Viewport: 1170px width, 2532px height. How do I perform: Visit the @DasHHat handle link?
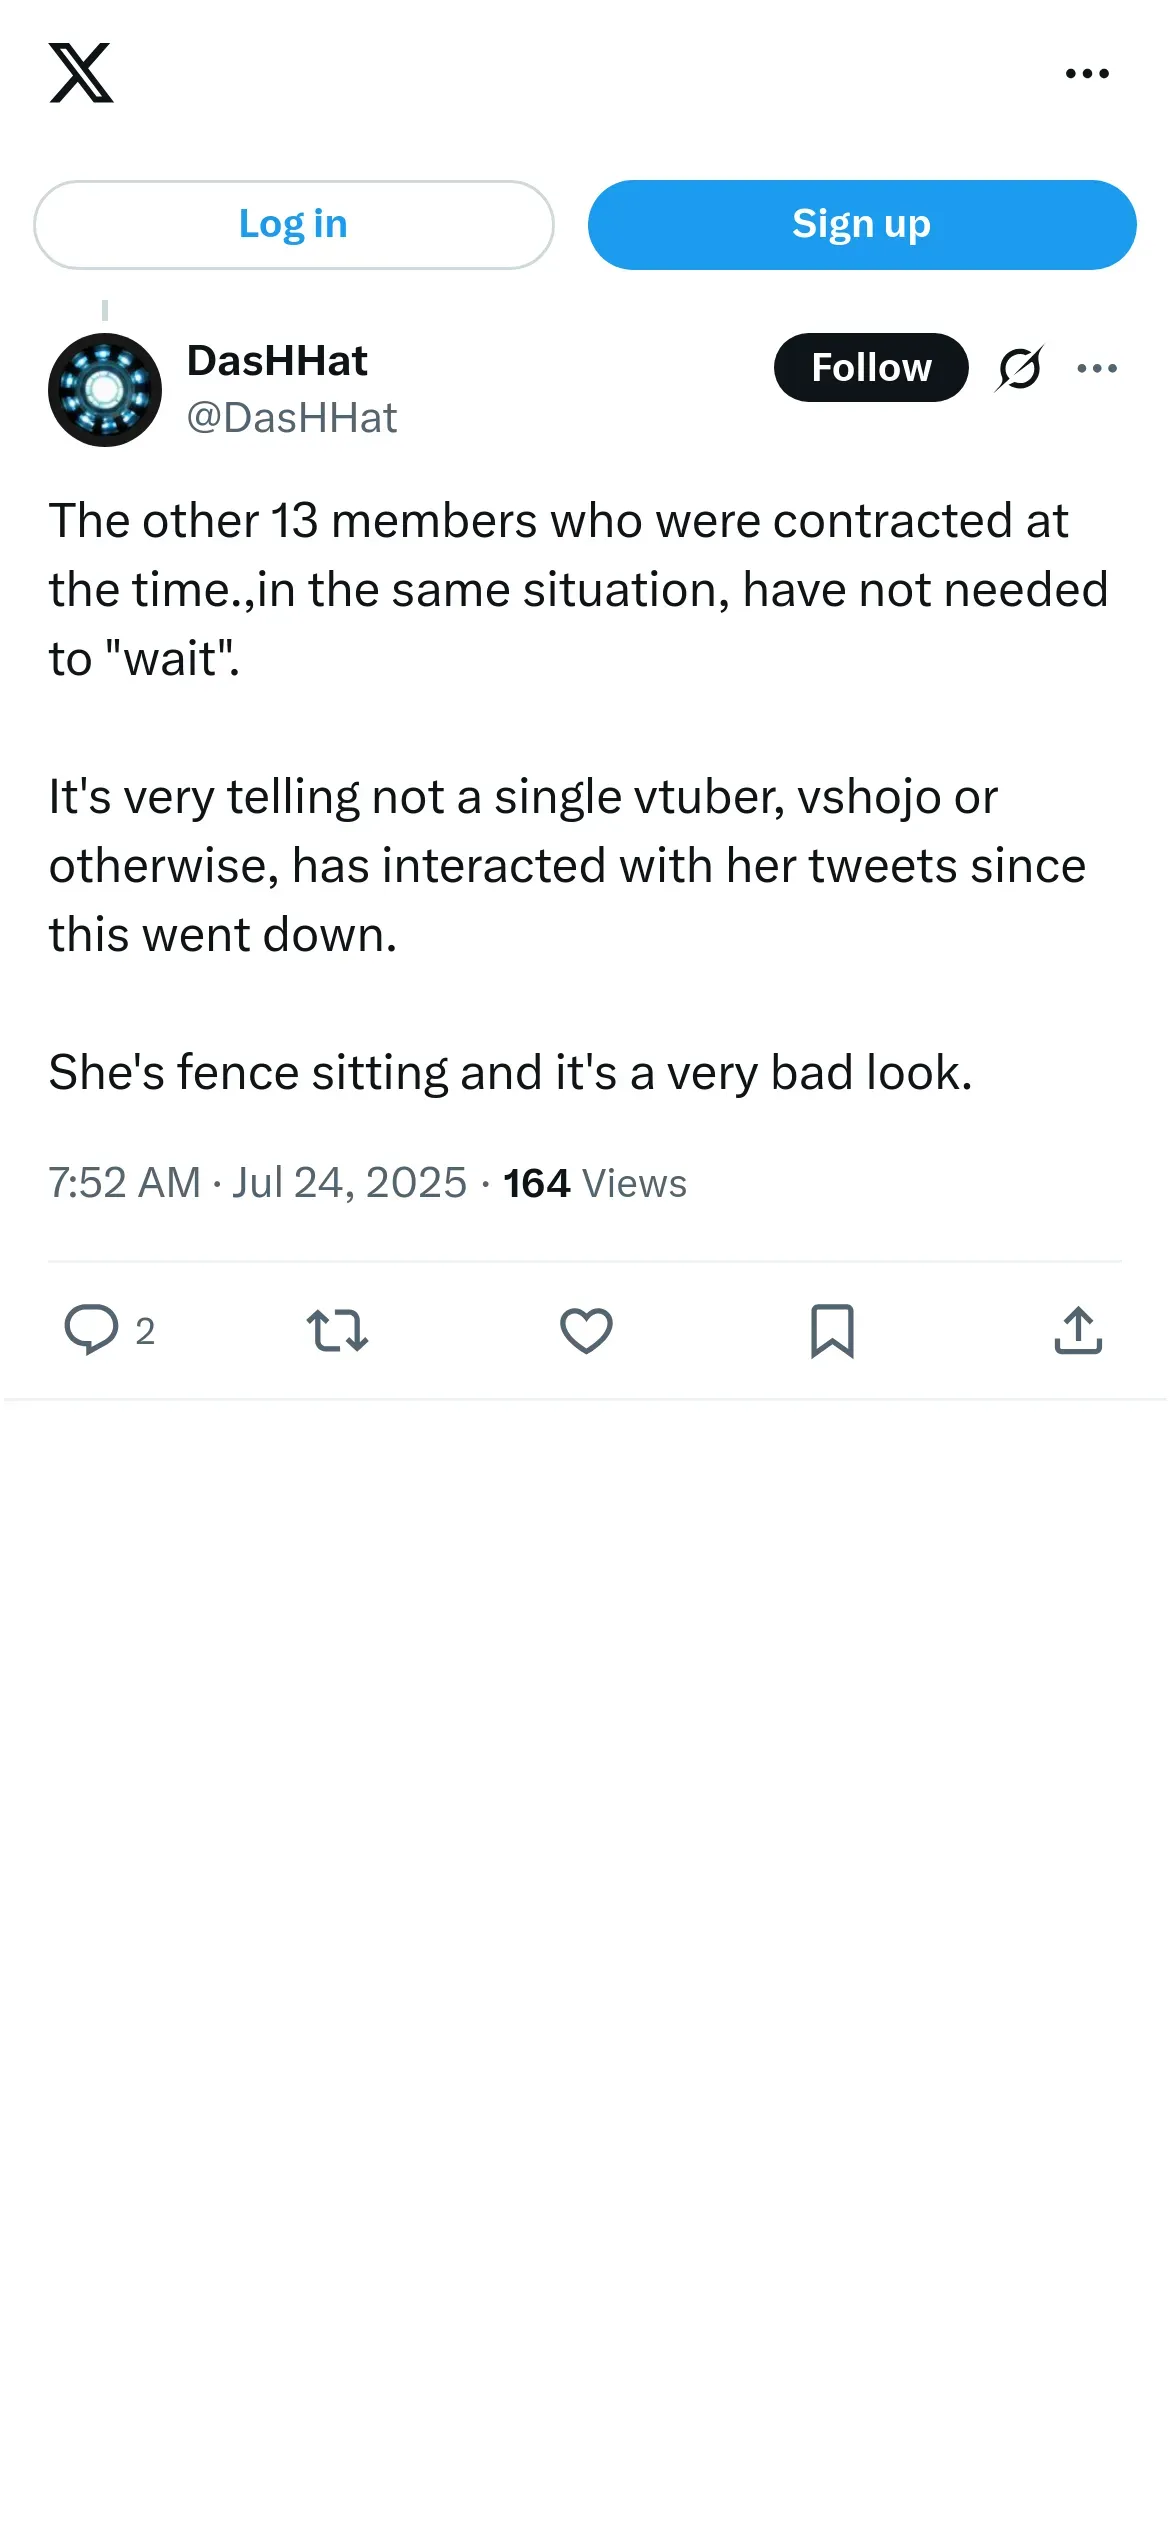[292, 418]
